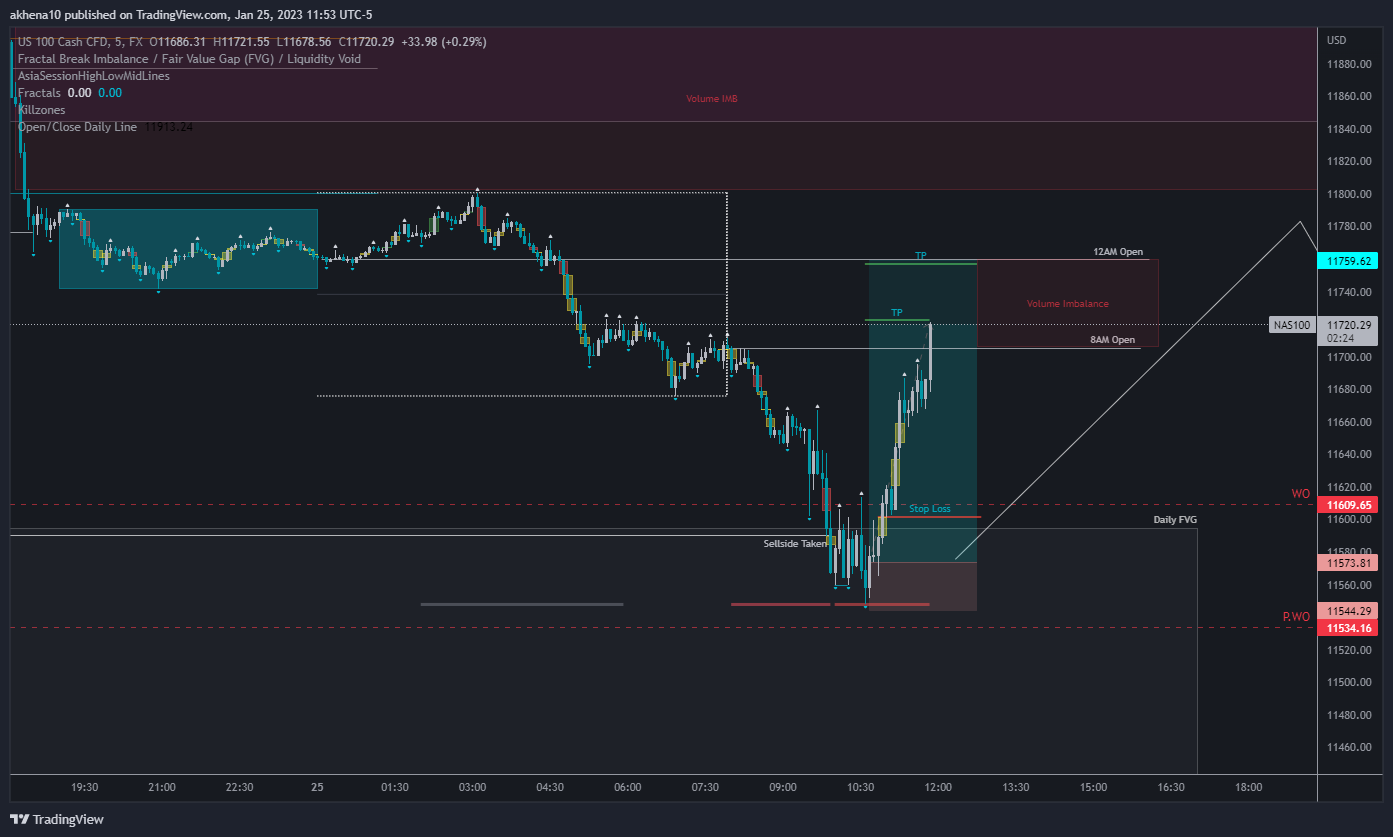Click the 10:30 time axis label

pos(860,787)
